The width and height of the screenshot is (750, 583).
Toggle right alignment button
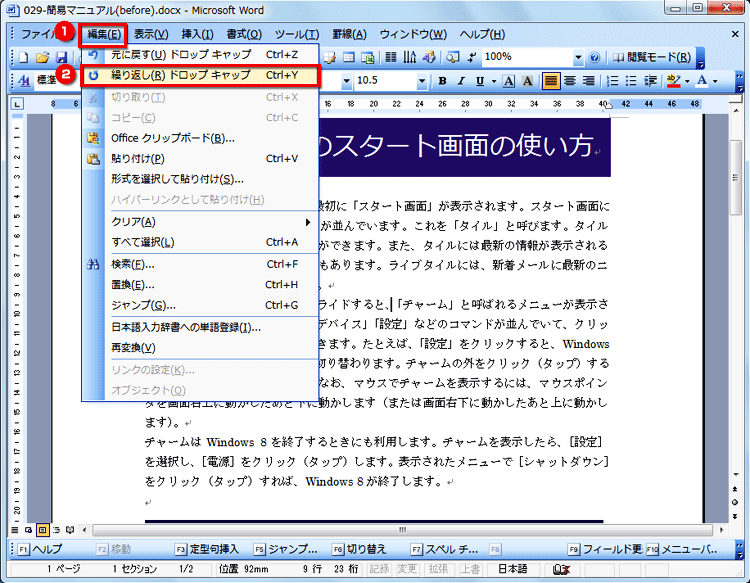pos(589,81)
